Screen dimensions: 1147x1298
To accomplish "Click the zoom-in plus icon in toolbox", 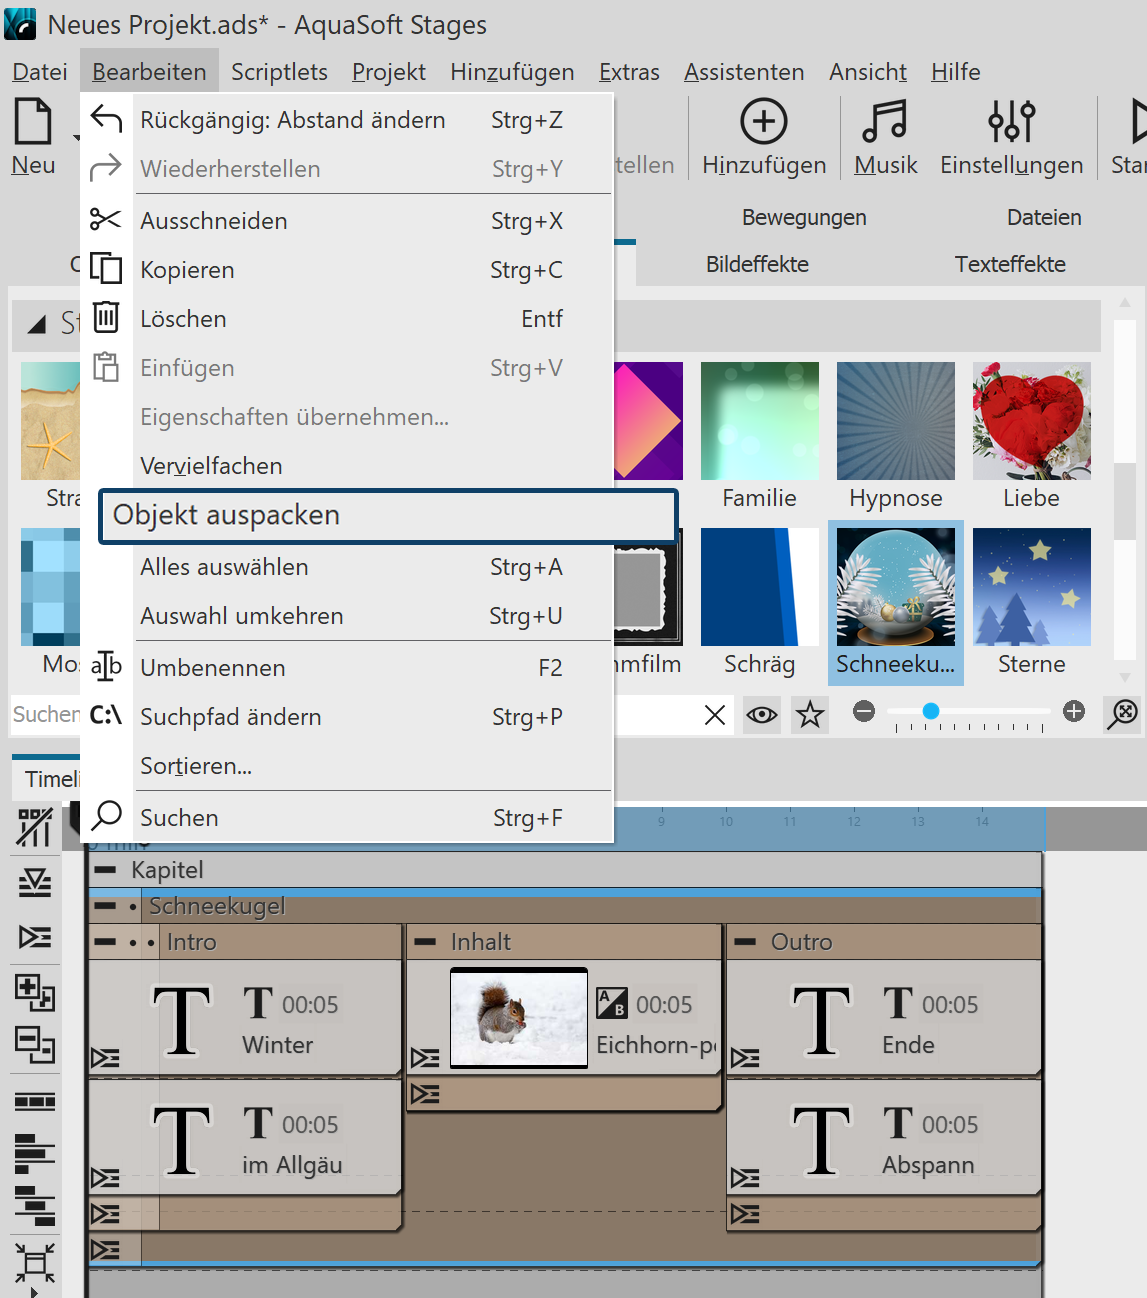I will 1074,711.
